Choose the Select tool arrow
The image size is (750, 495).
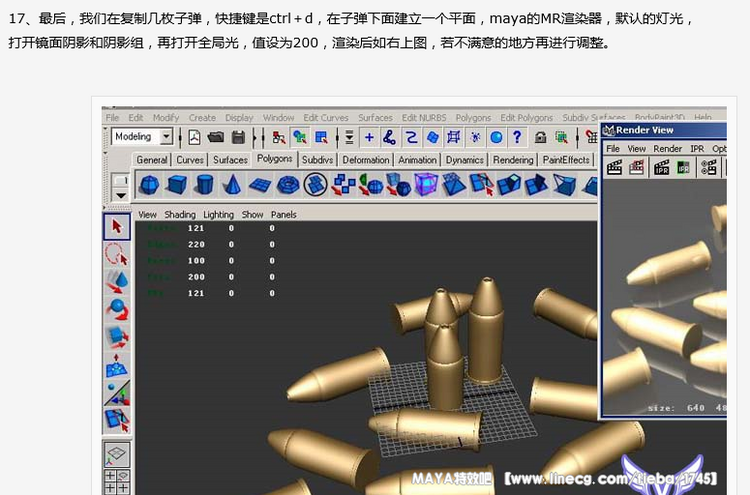pyautogui.click(x=117, y=227)
